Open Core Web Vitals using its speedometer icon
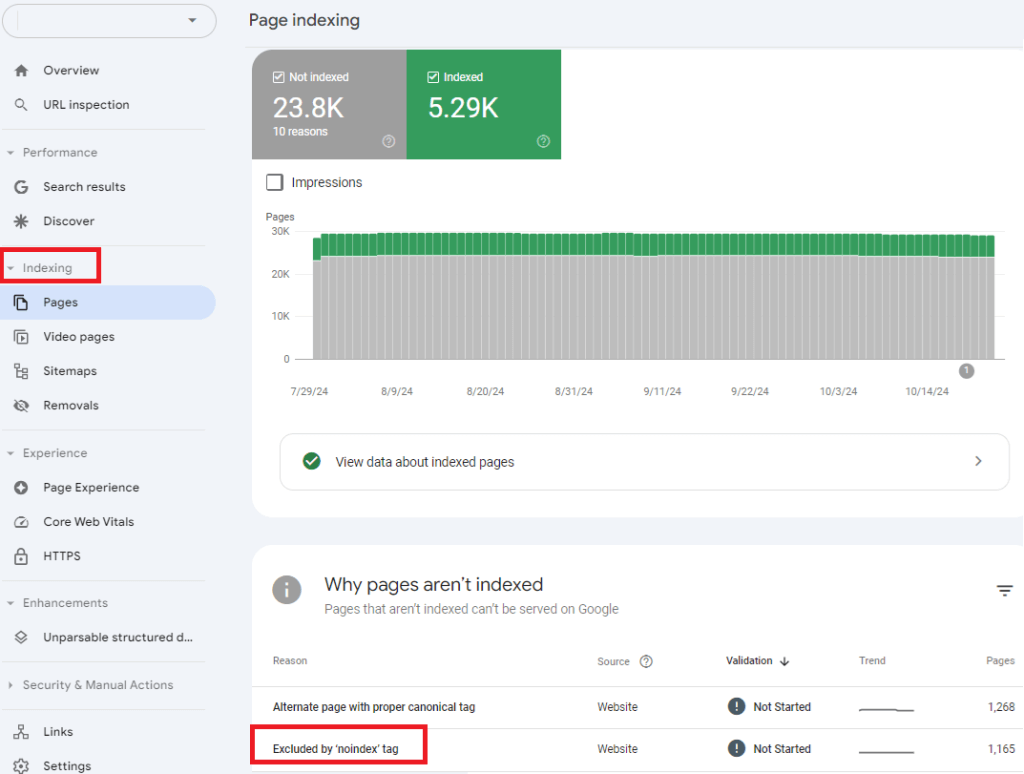Viewport: 1024px width, 774px height. [x=20, y=521]
